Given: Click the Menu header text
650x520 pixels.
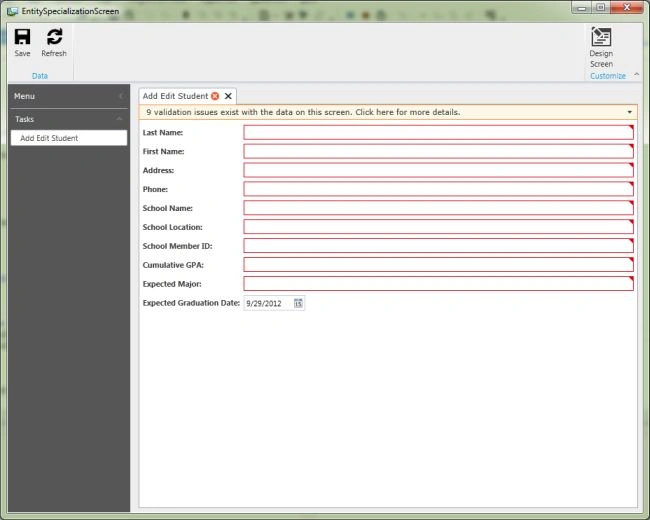Looking at the screenshot, I should coord(24,96).
